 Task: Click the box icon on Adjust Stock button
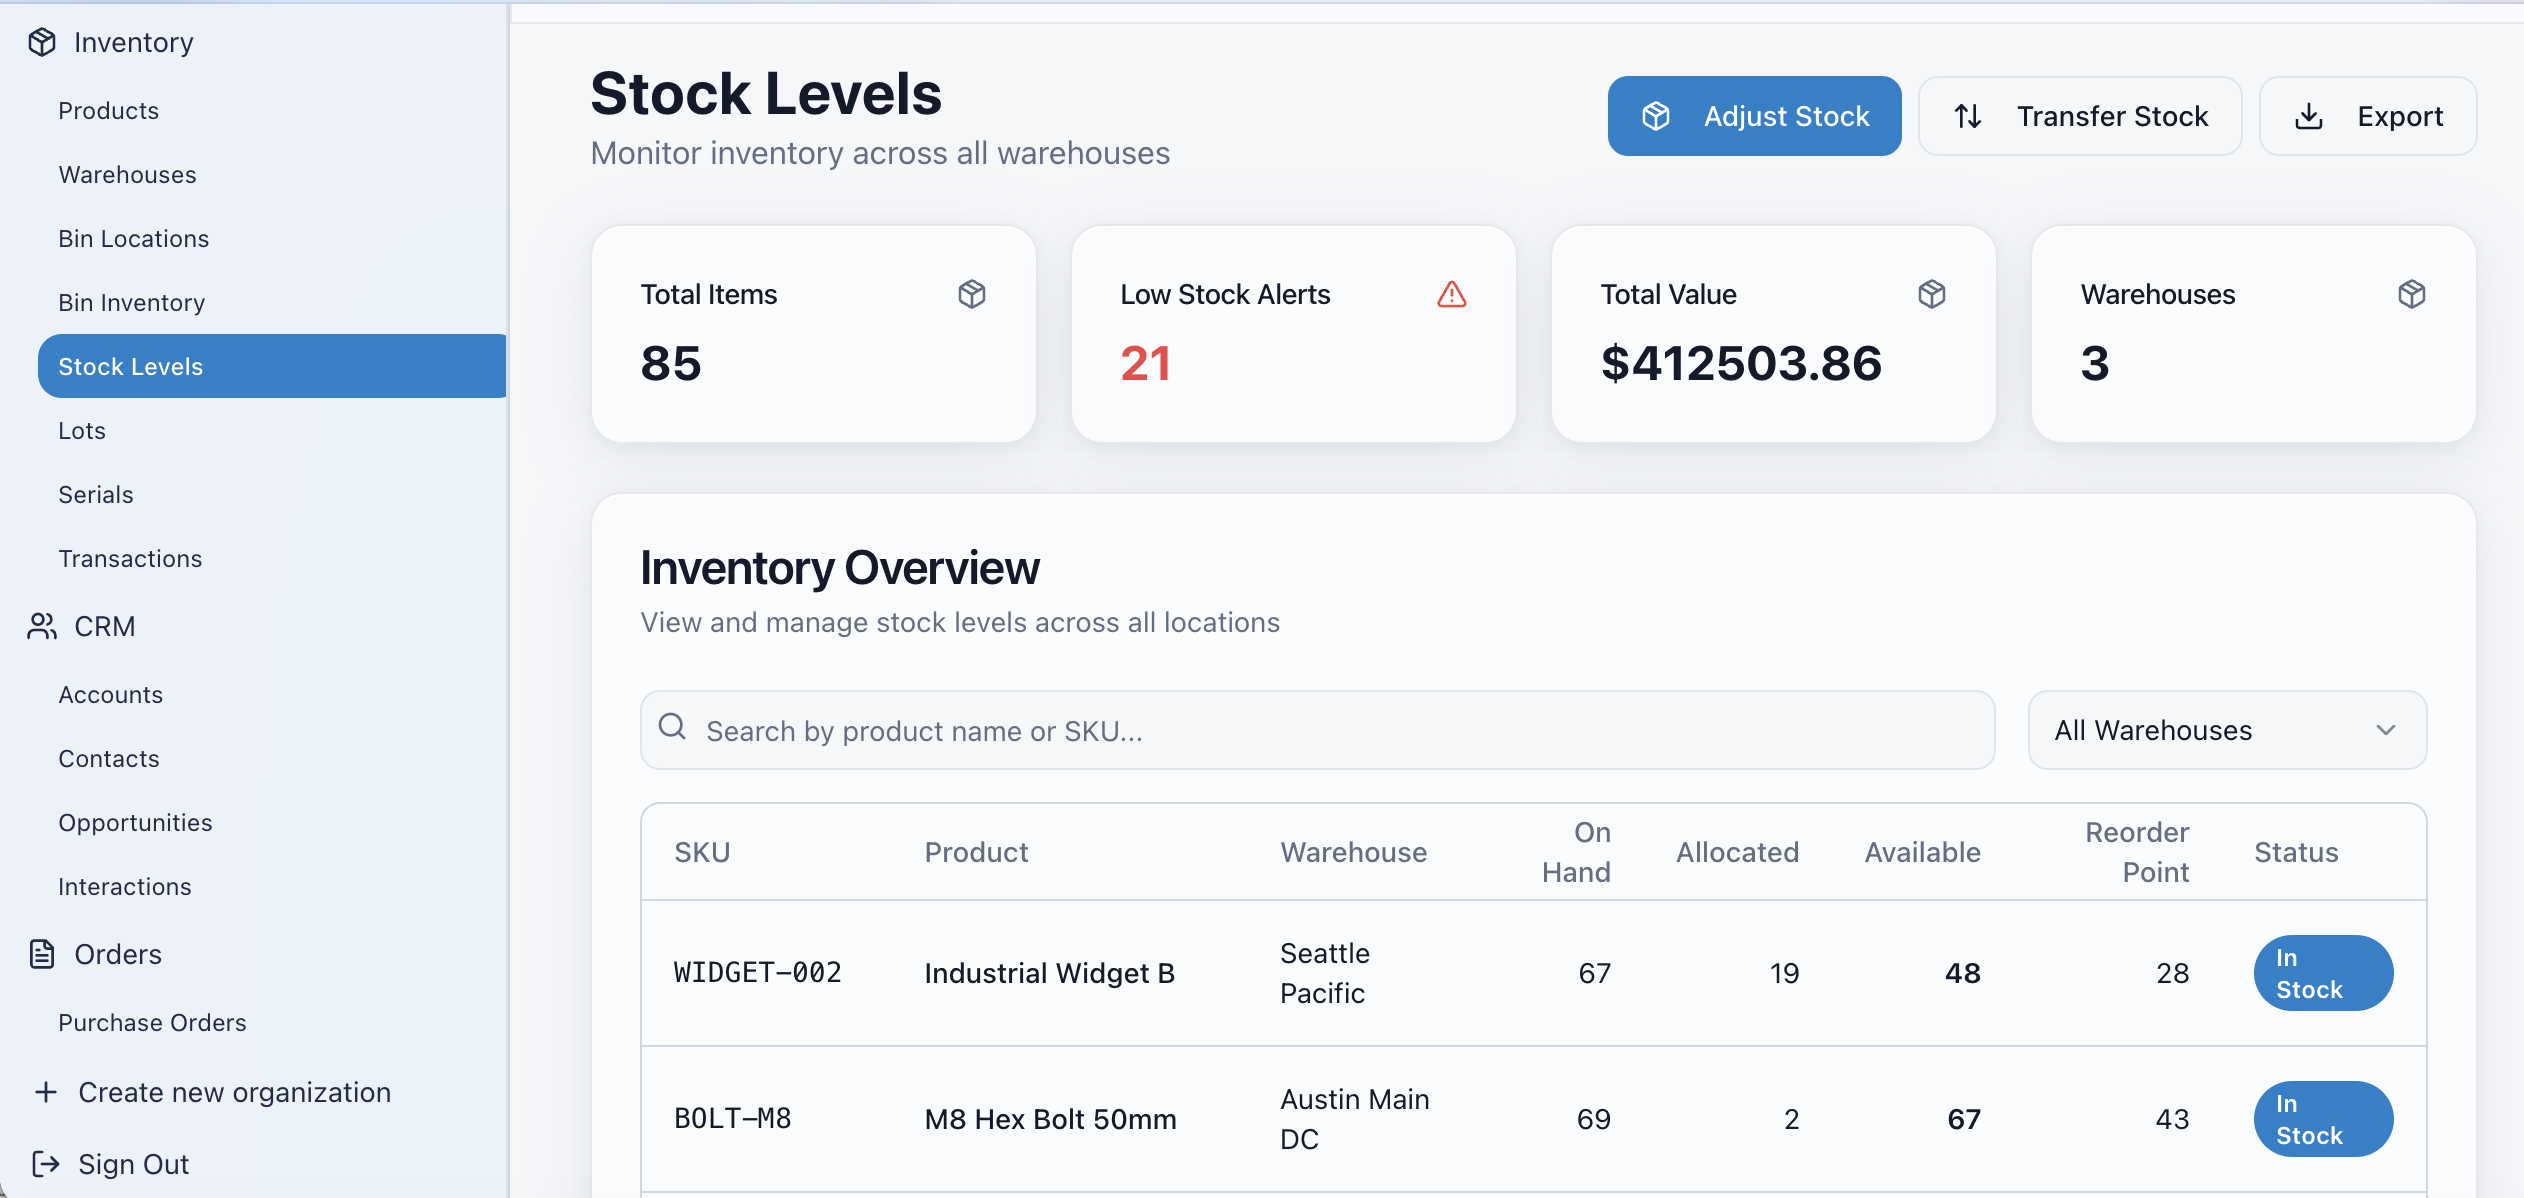coord(1656,116)
